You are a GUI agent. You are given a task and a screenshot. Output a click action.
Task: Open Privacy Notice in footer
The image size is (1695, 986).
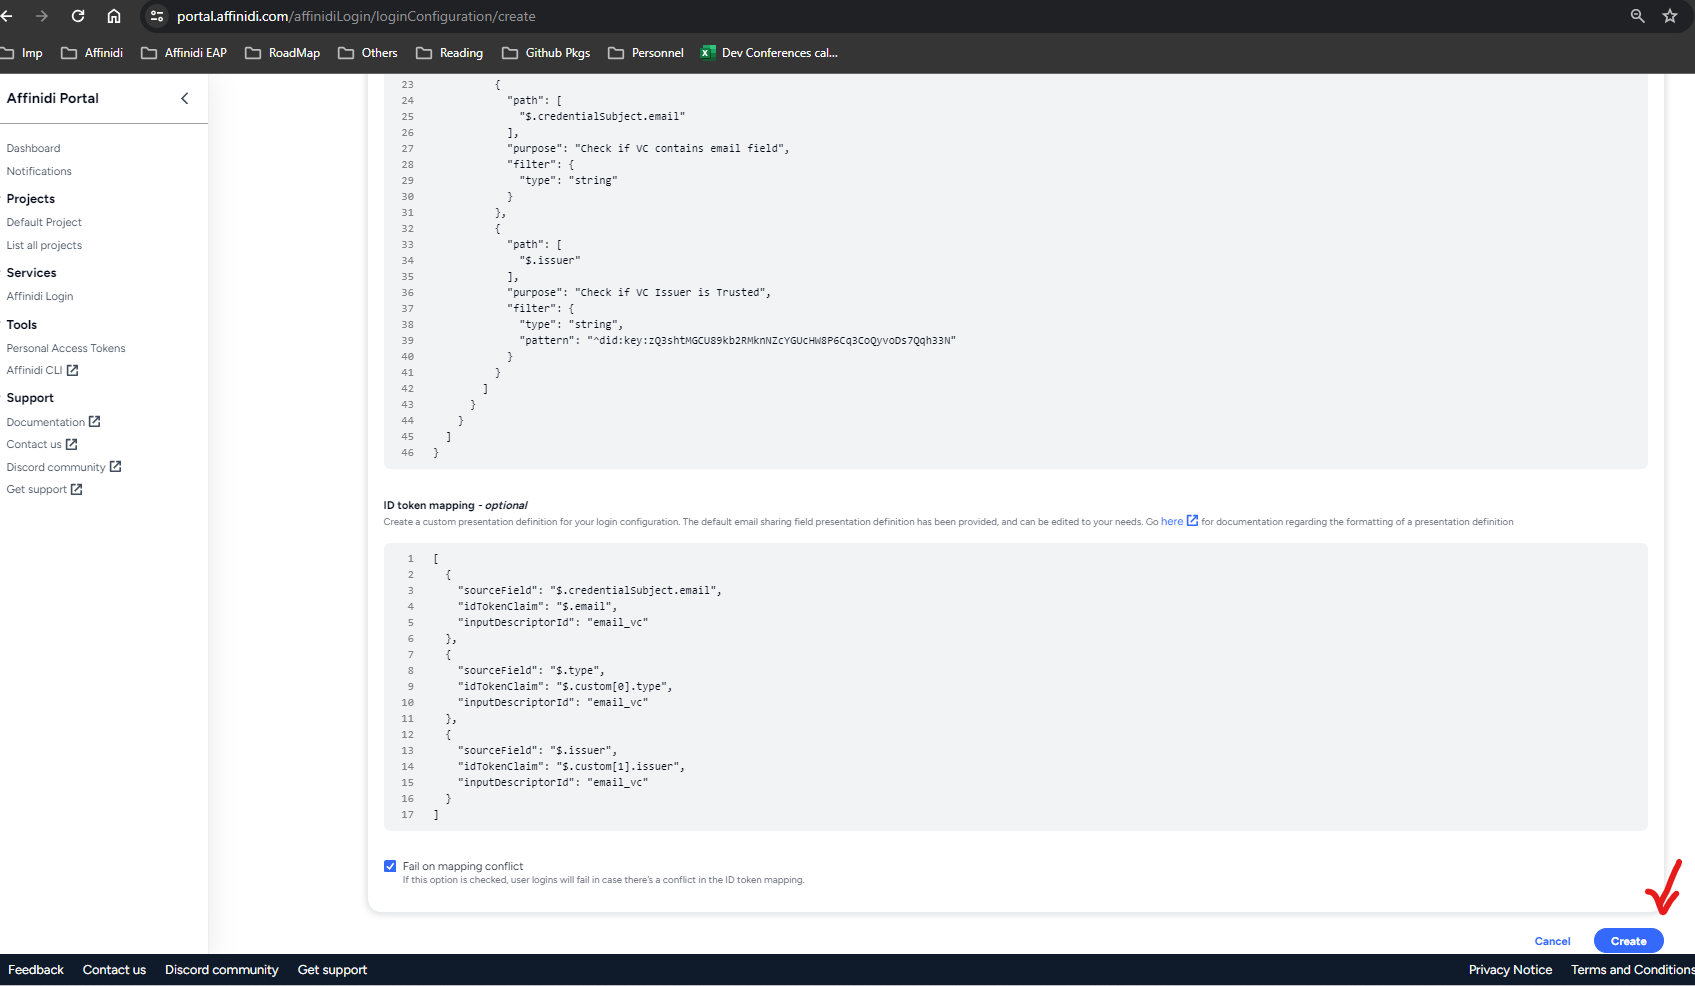tap(1510, 970)
